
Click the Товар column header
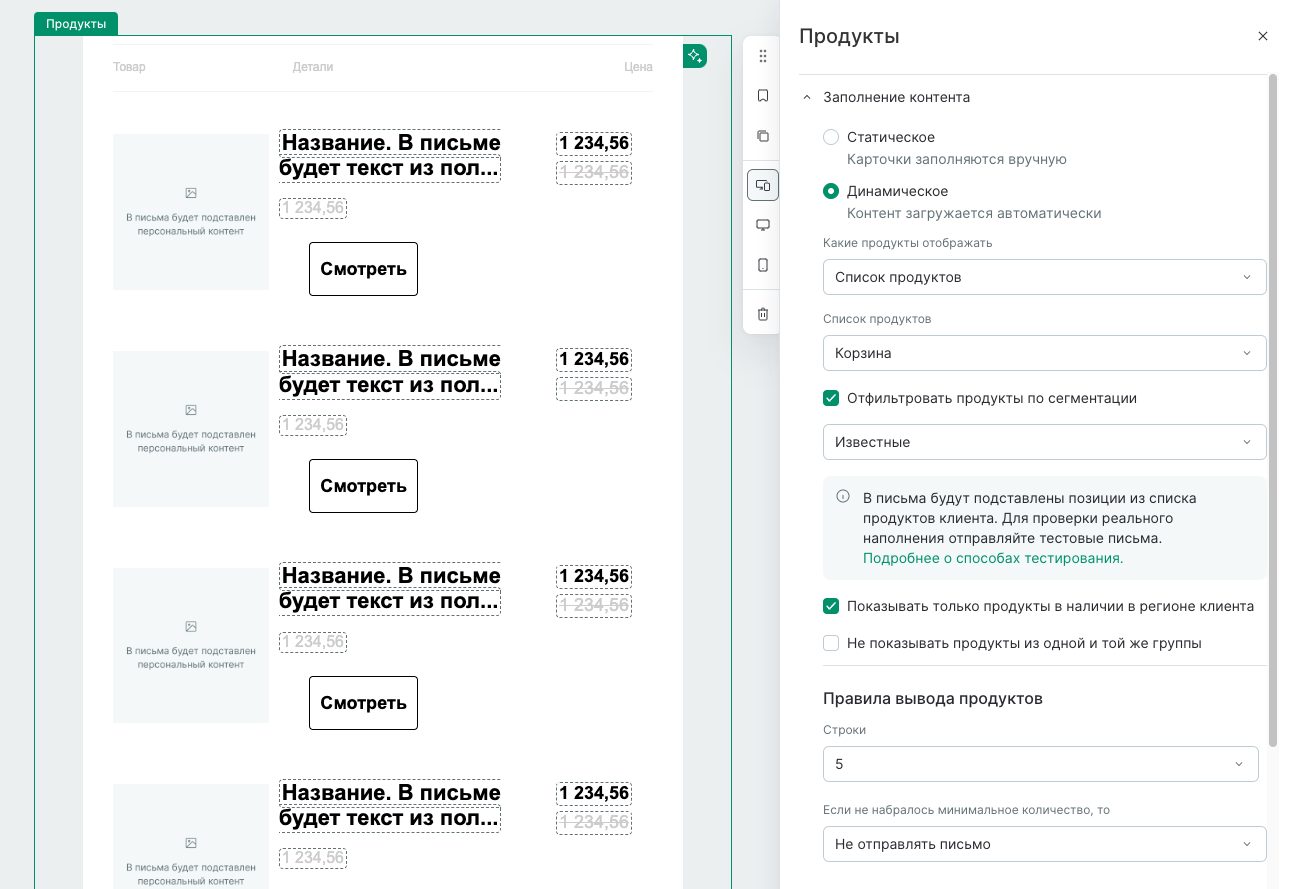pos(129,67)
